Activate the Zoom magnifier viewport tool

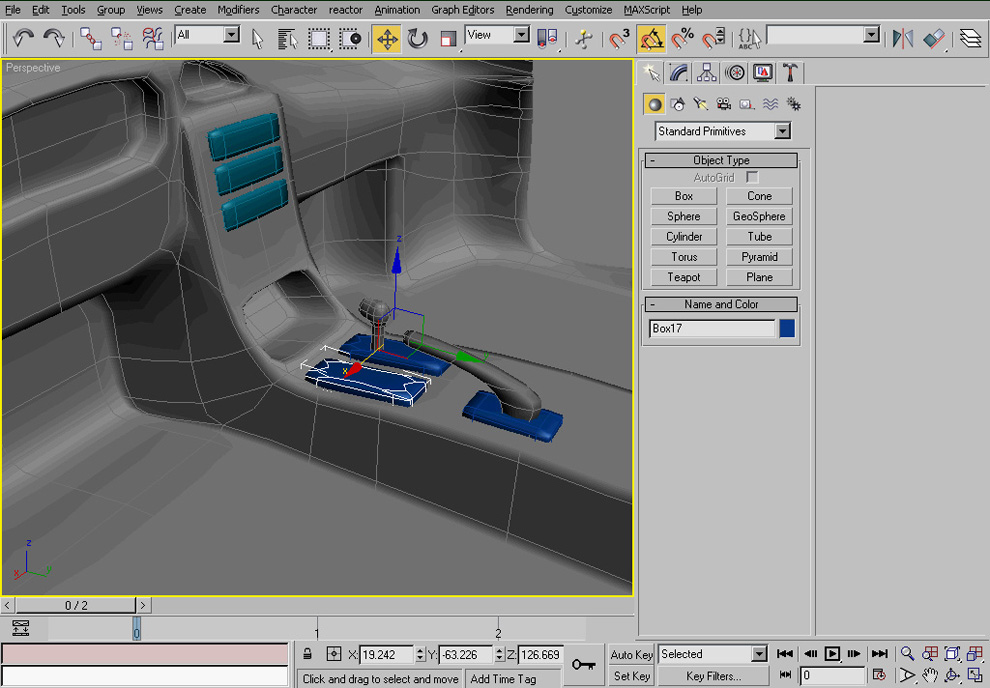click(907, 654)
